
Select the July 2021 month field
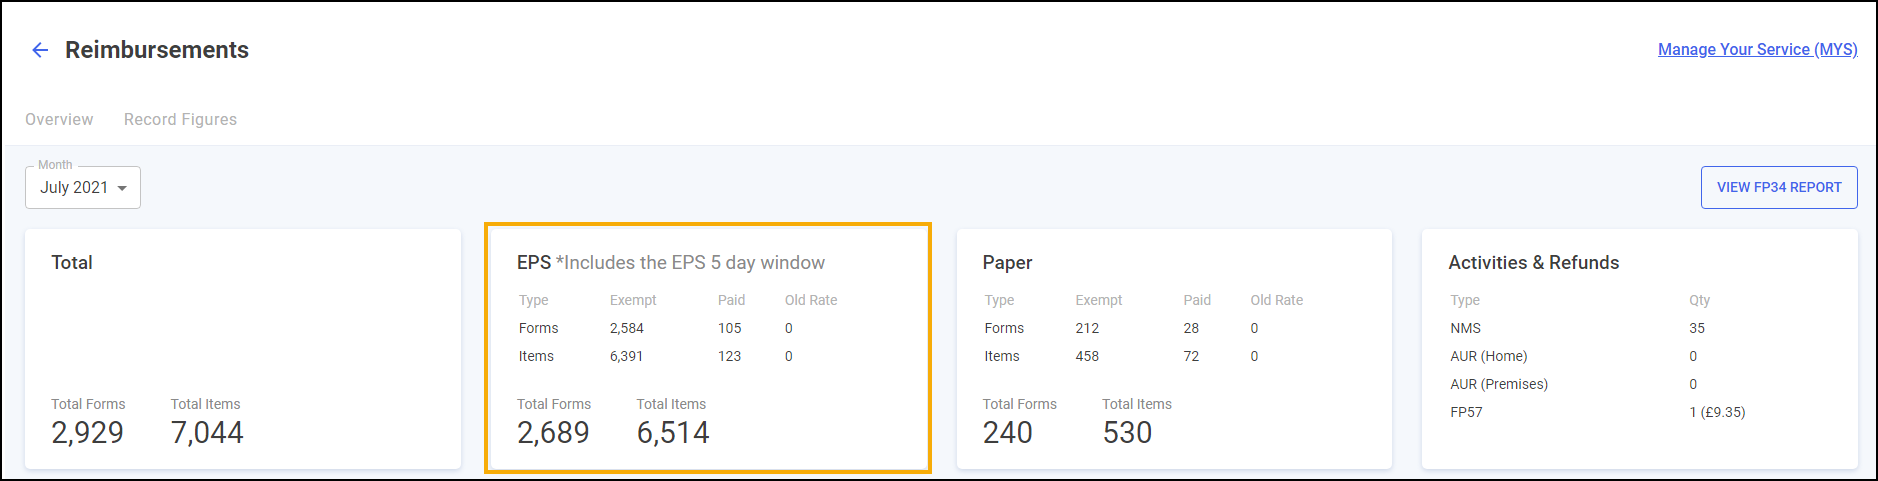74,188
